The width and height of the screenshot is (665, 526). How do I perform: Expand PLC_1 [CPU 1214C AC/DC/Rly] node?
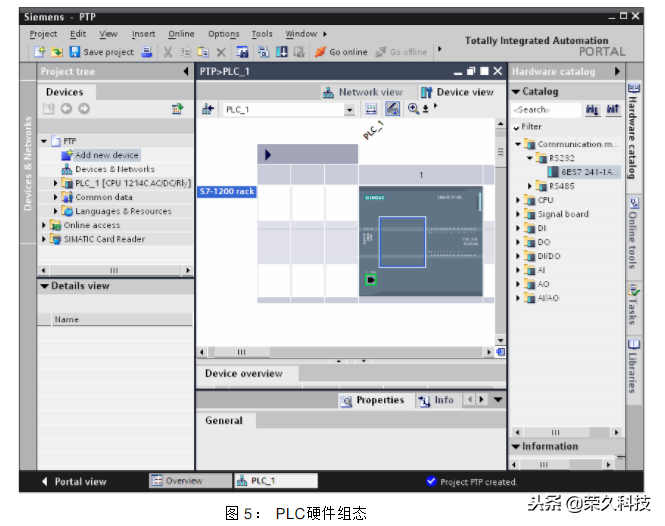coord(56,183)
